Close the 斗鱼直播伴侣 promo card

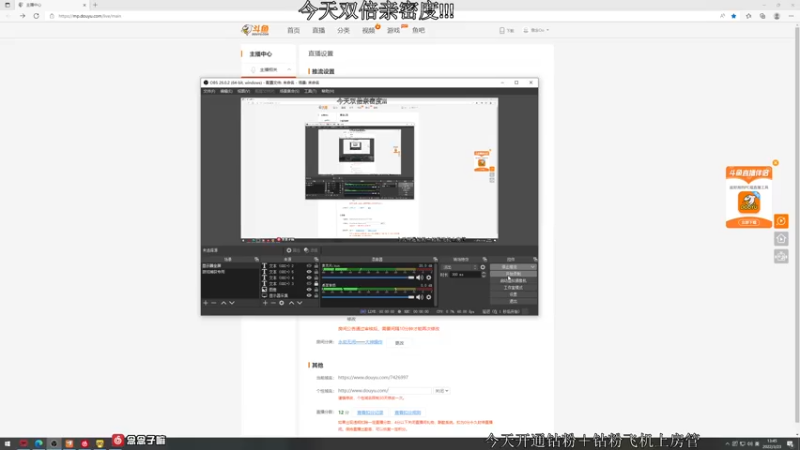click(776, 163)
